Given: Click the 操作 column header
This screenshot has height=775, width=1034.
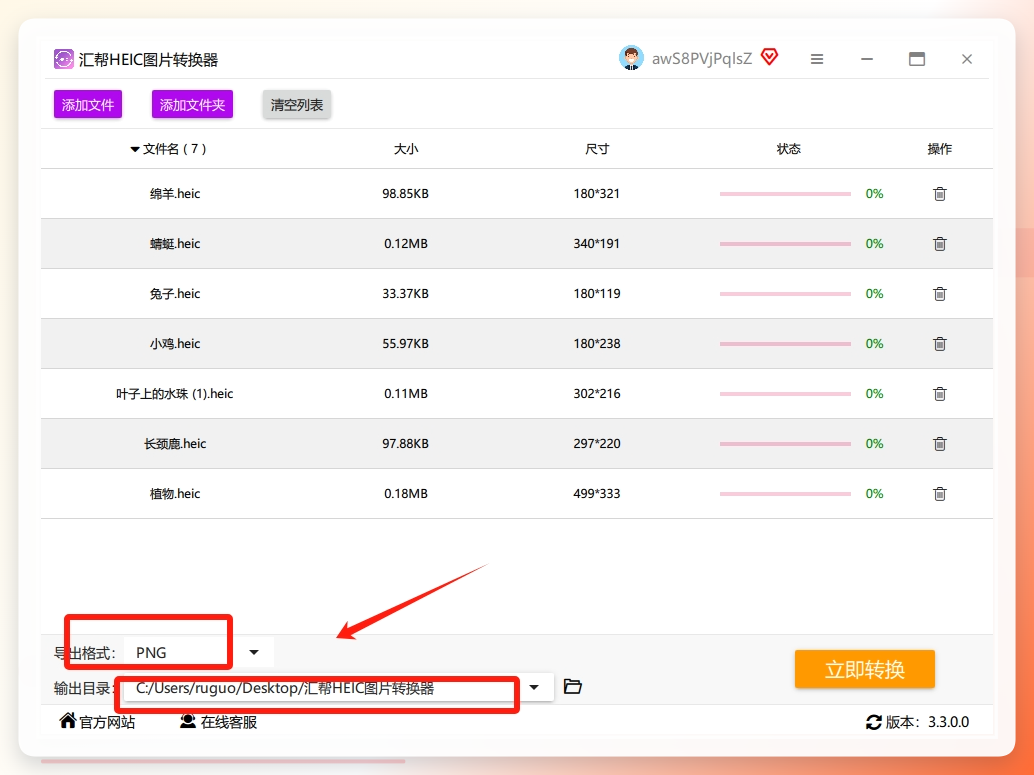Looking at the screenshot, I should point(940,149).
